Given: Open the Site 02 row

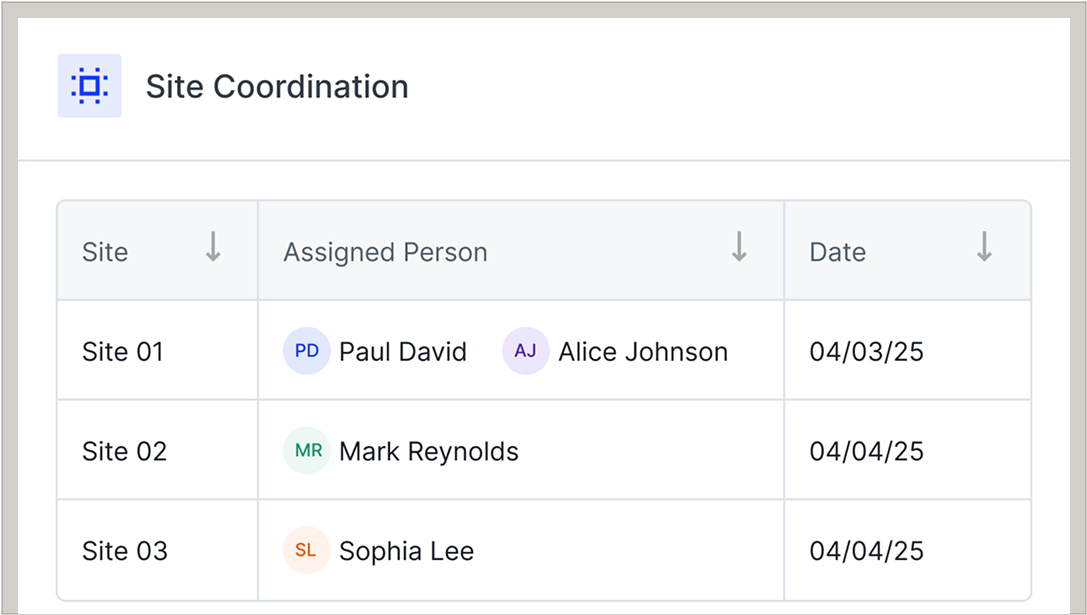Looking at the screenshot, I should coord(124,452).
